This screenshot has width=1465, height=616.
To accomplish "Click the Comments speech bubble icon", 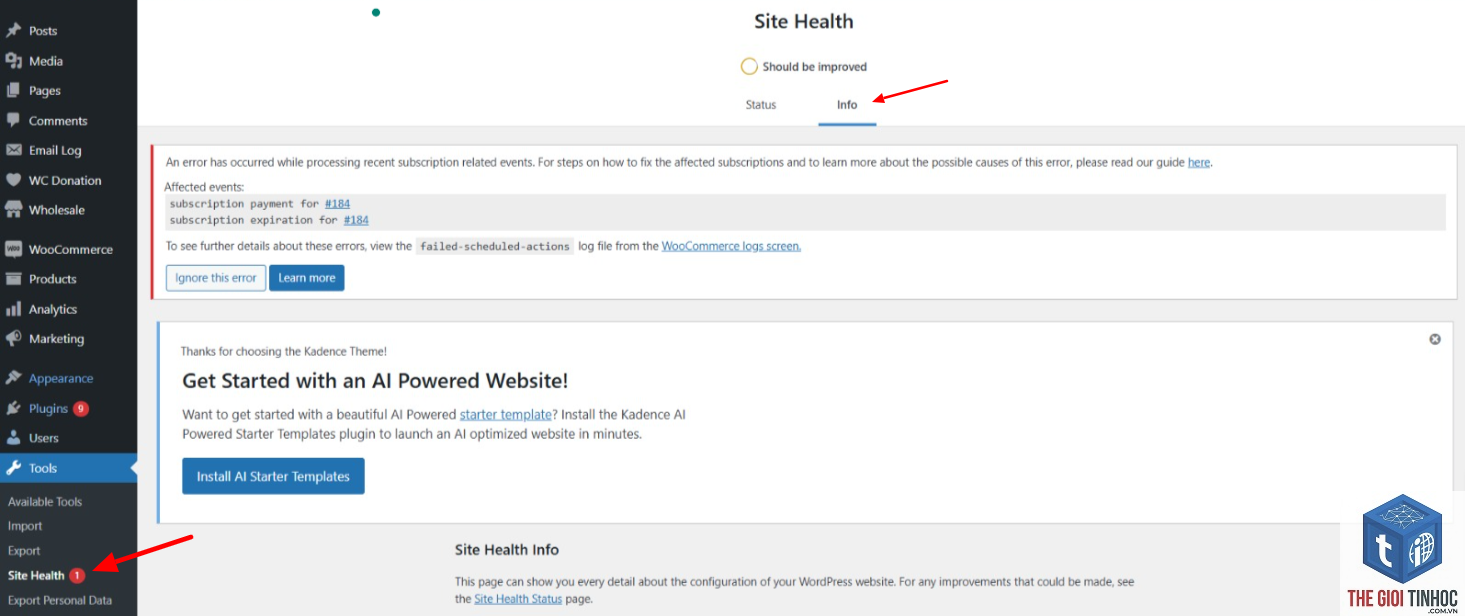I will [13, 120].
